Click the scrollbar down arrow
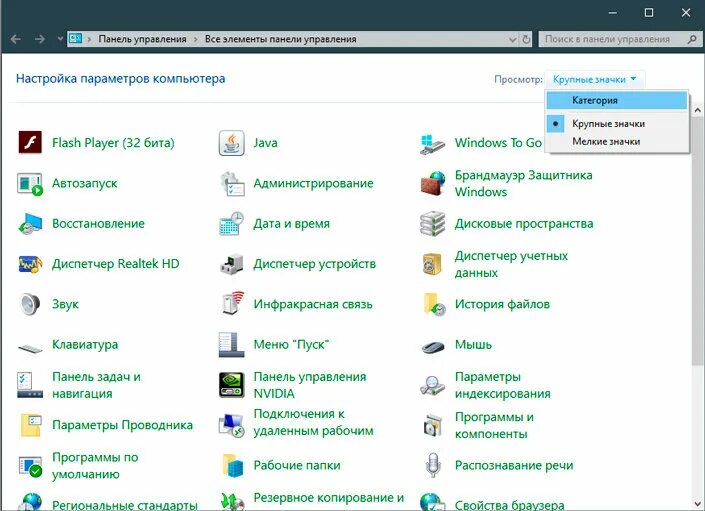Image resolution: width=705 pixels, height=511 pixels. coord(697,504)
